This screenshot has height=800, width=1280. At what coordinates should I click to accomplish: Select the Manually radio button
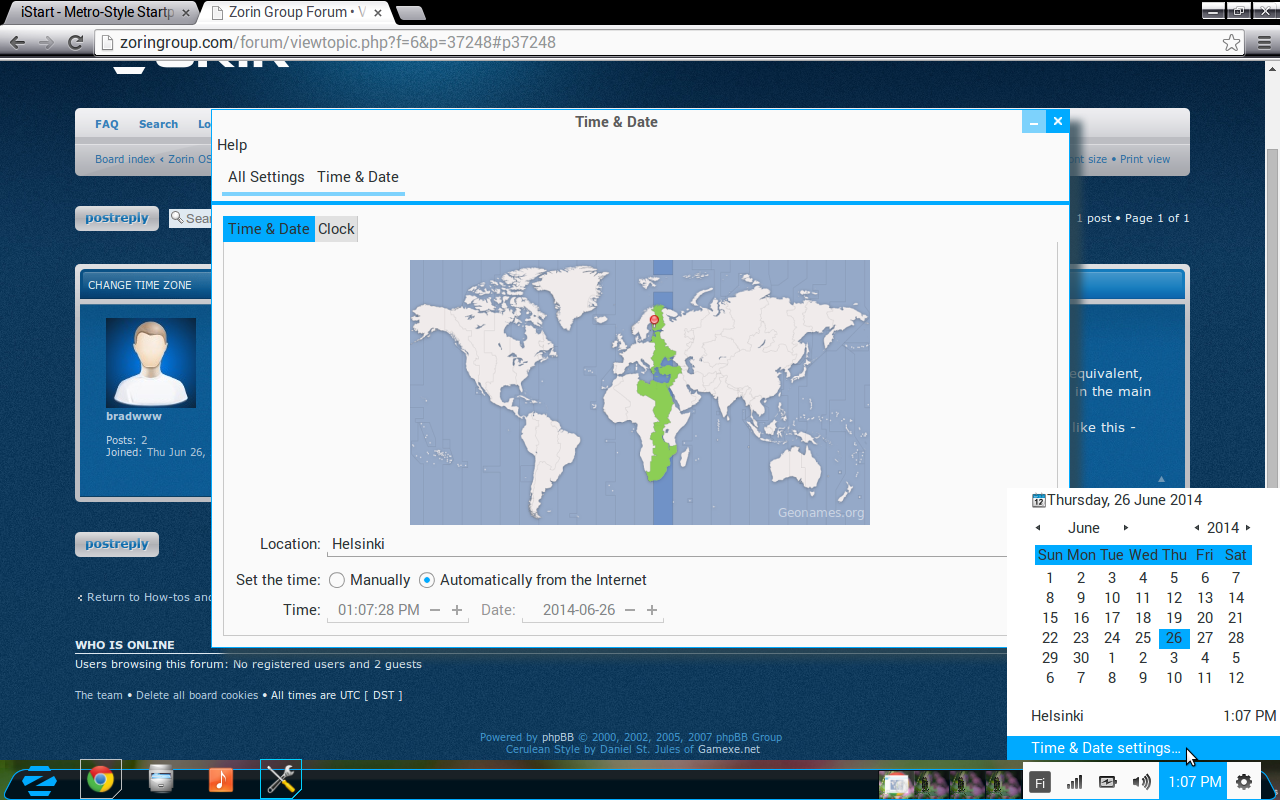(337, 580)
